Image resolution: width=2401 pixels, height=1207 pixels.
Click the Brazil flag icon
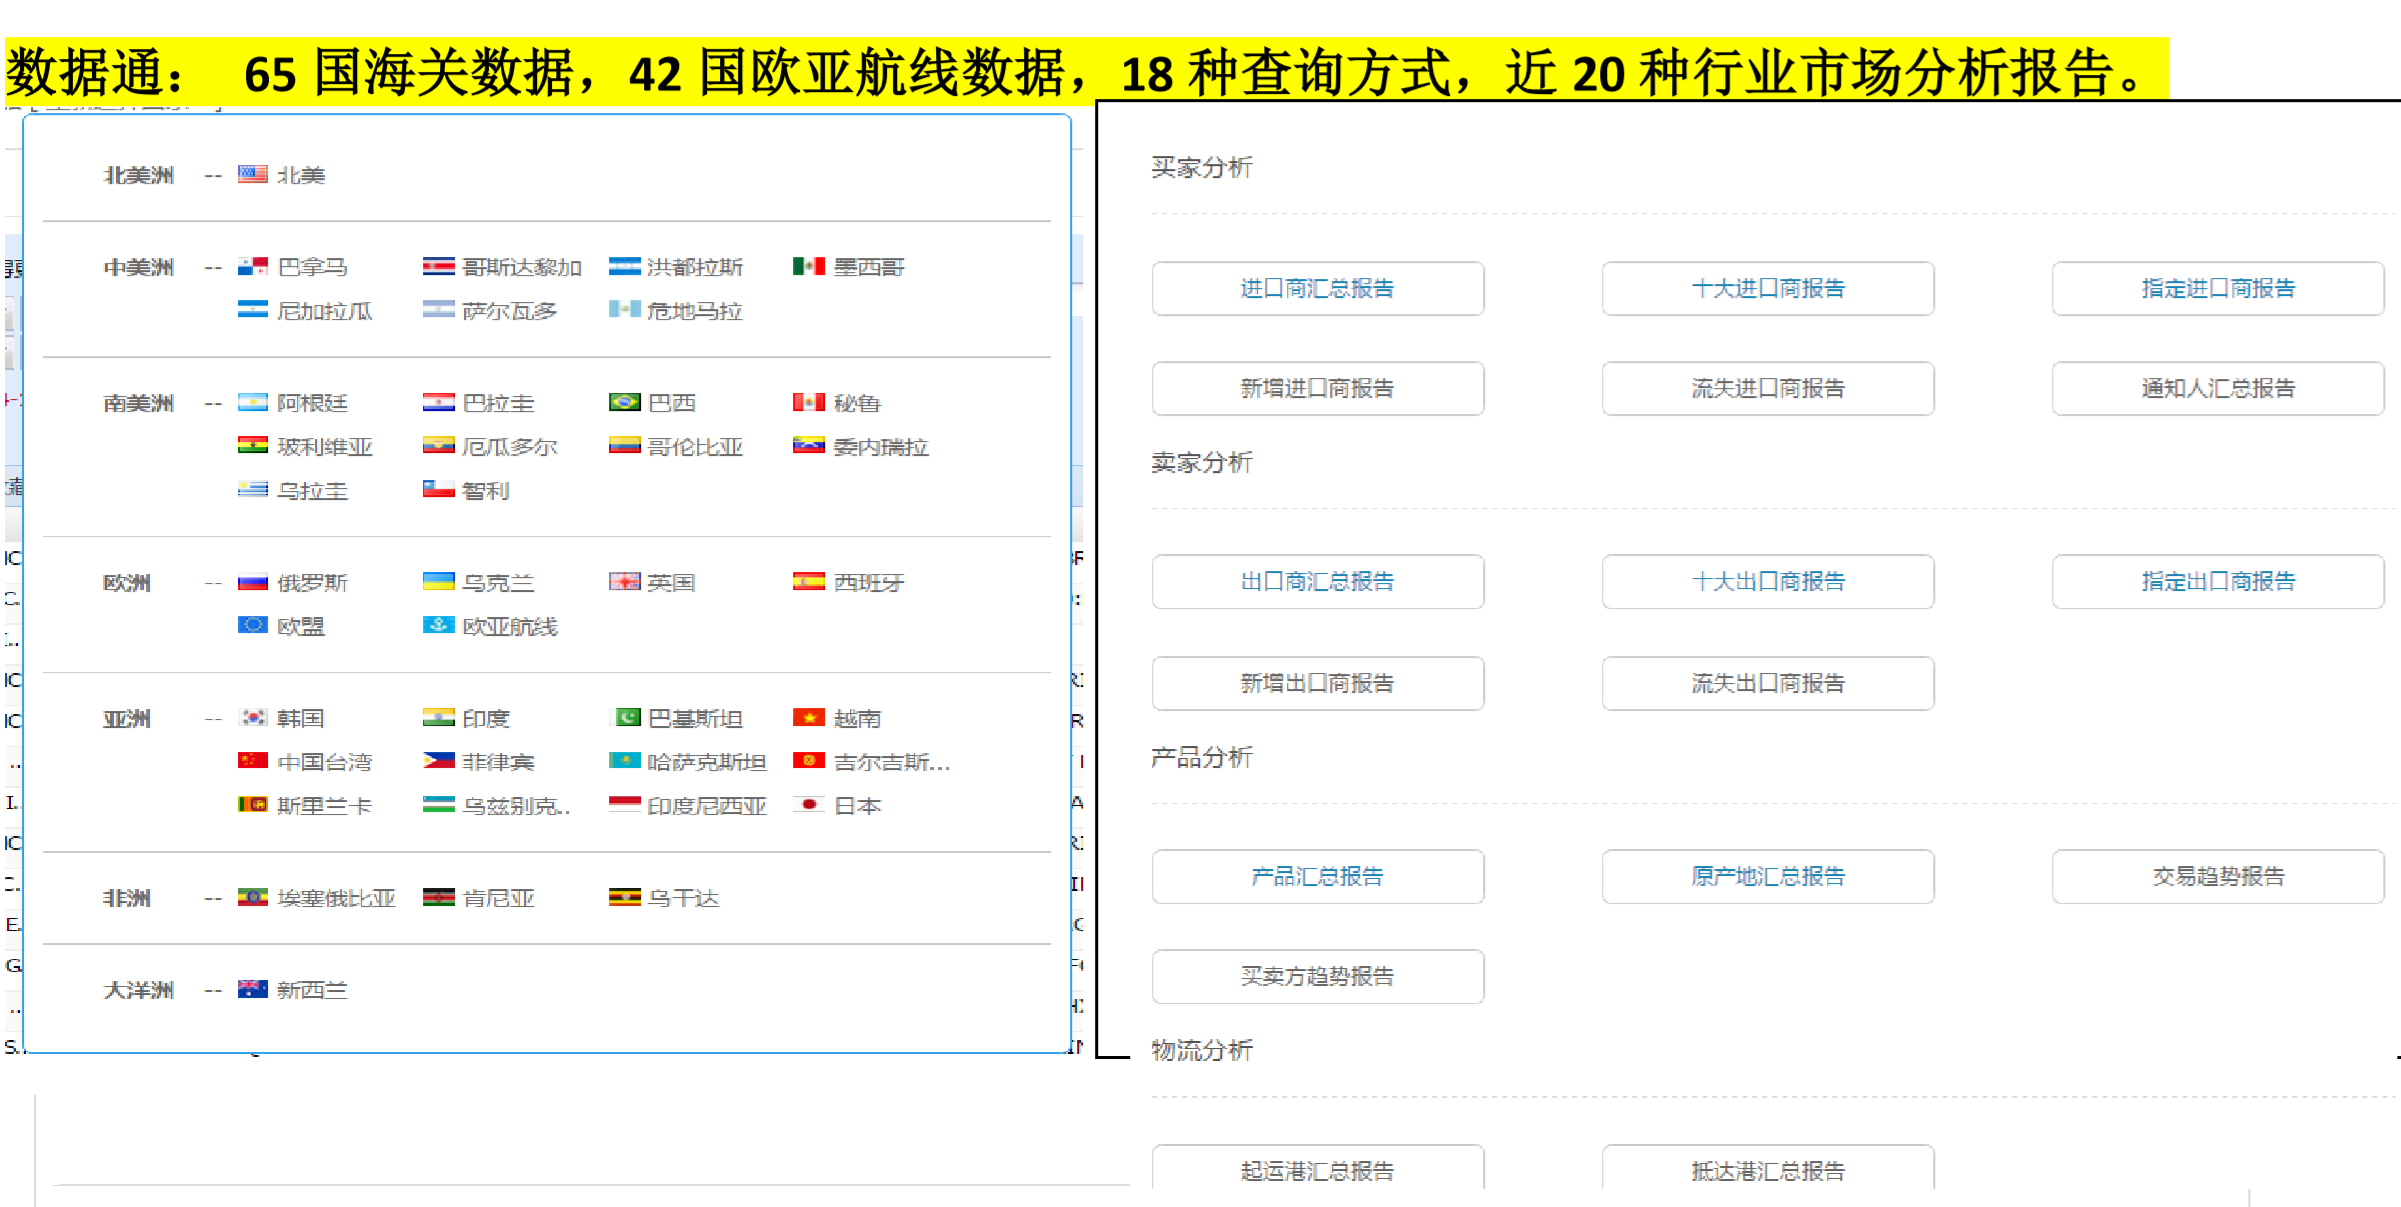click(624, 402)
